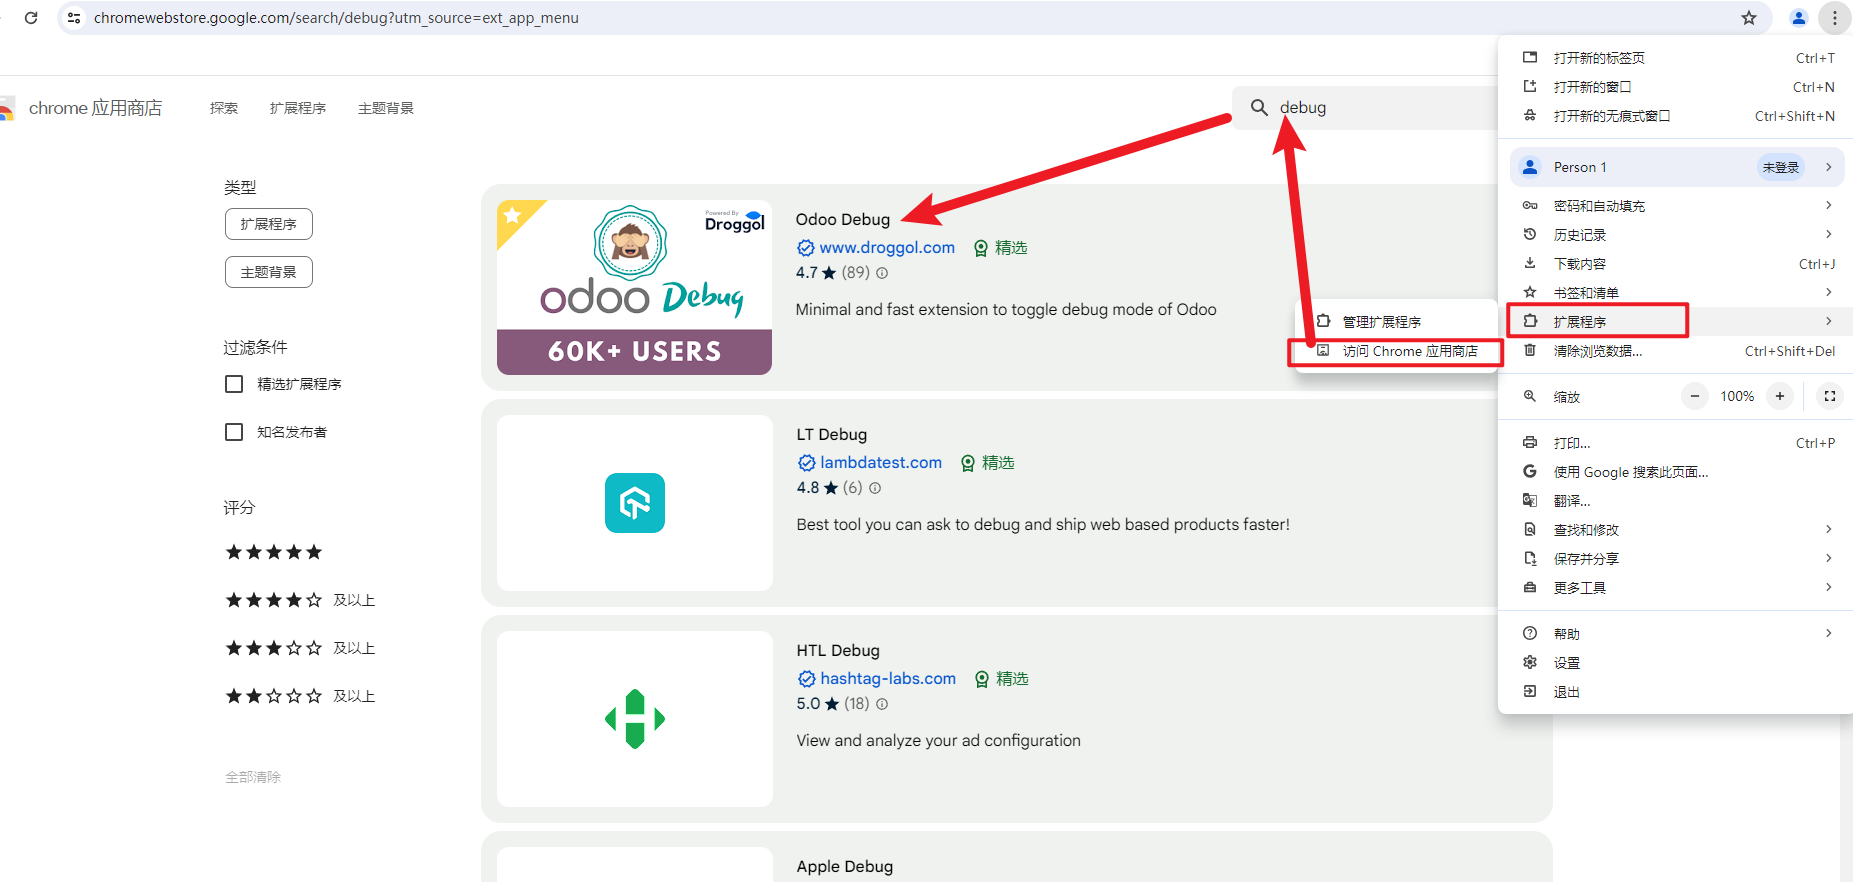The width and height of the screenshot is (1853, 882).
Task: Choose 退出 from the Chrome menu
Action: [1677, 692]
